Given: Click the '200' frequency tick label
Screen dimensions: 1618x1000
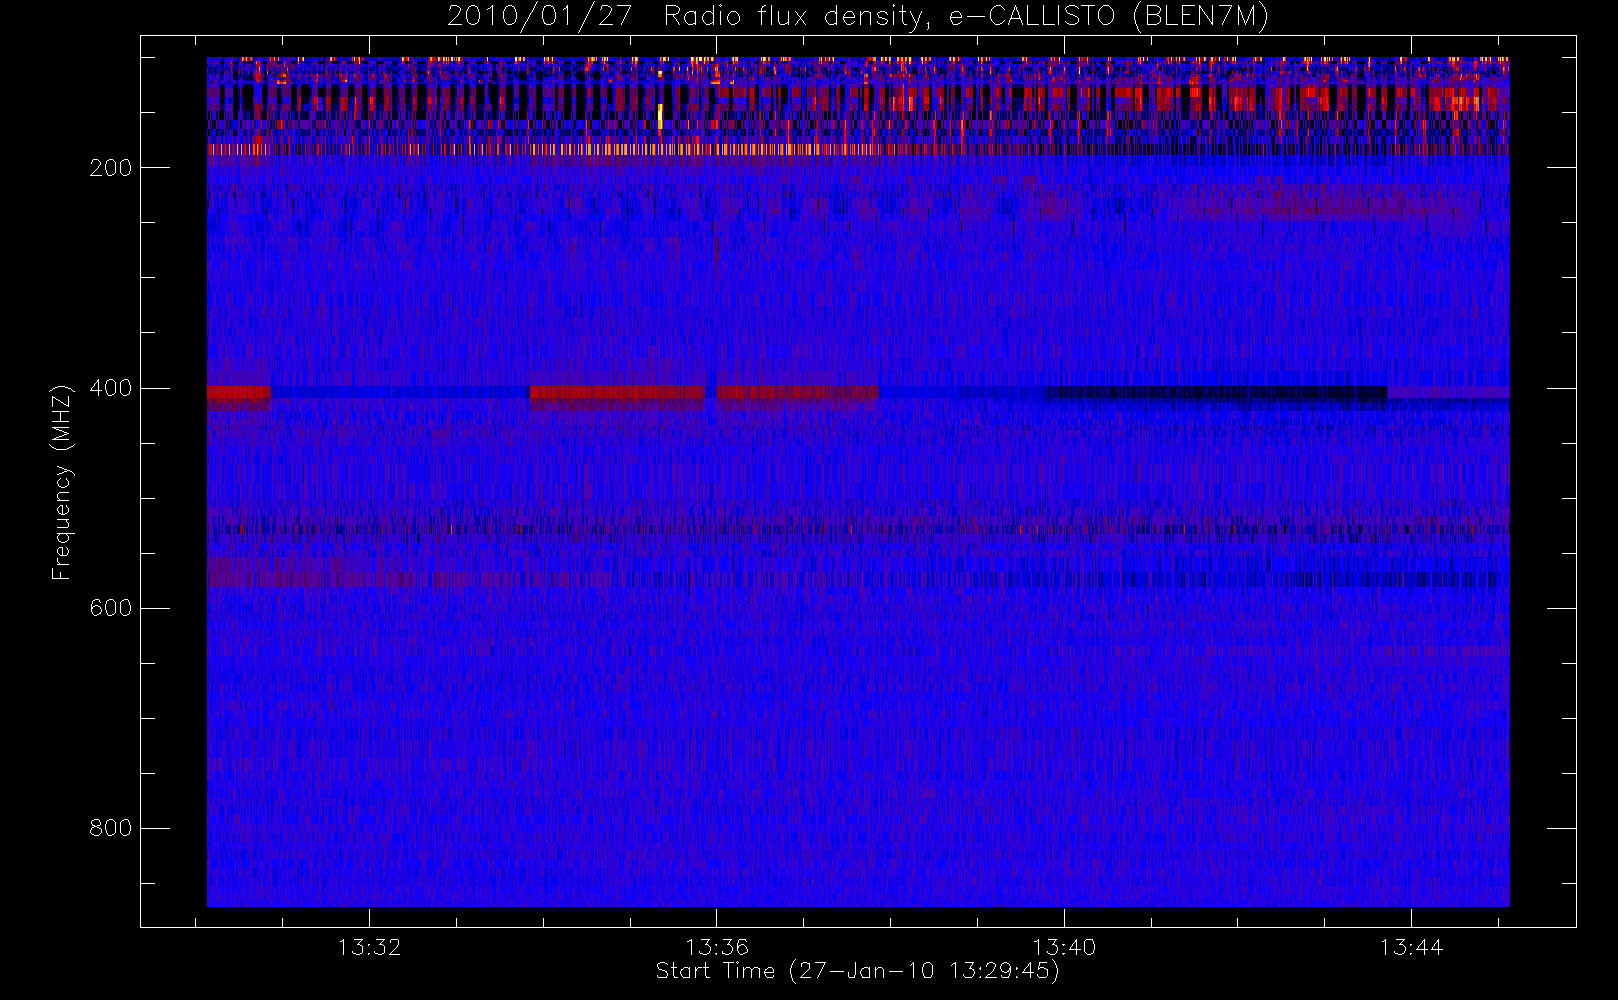Looking at the screenshot, I should tap(110, 168).
